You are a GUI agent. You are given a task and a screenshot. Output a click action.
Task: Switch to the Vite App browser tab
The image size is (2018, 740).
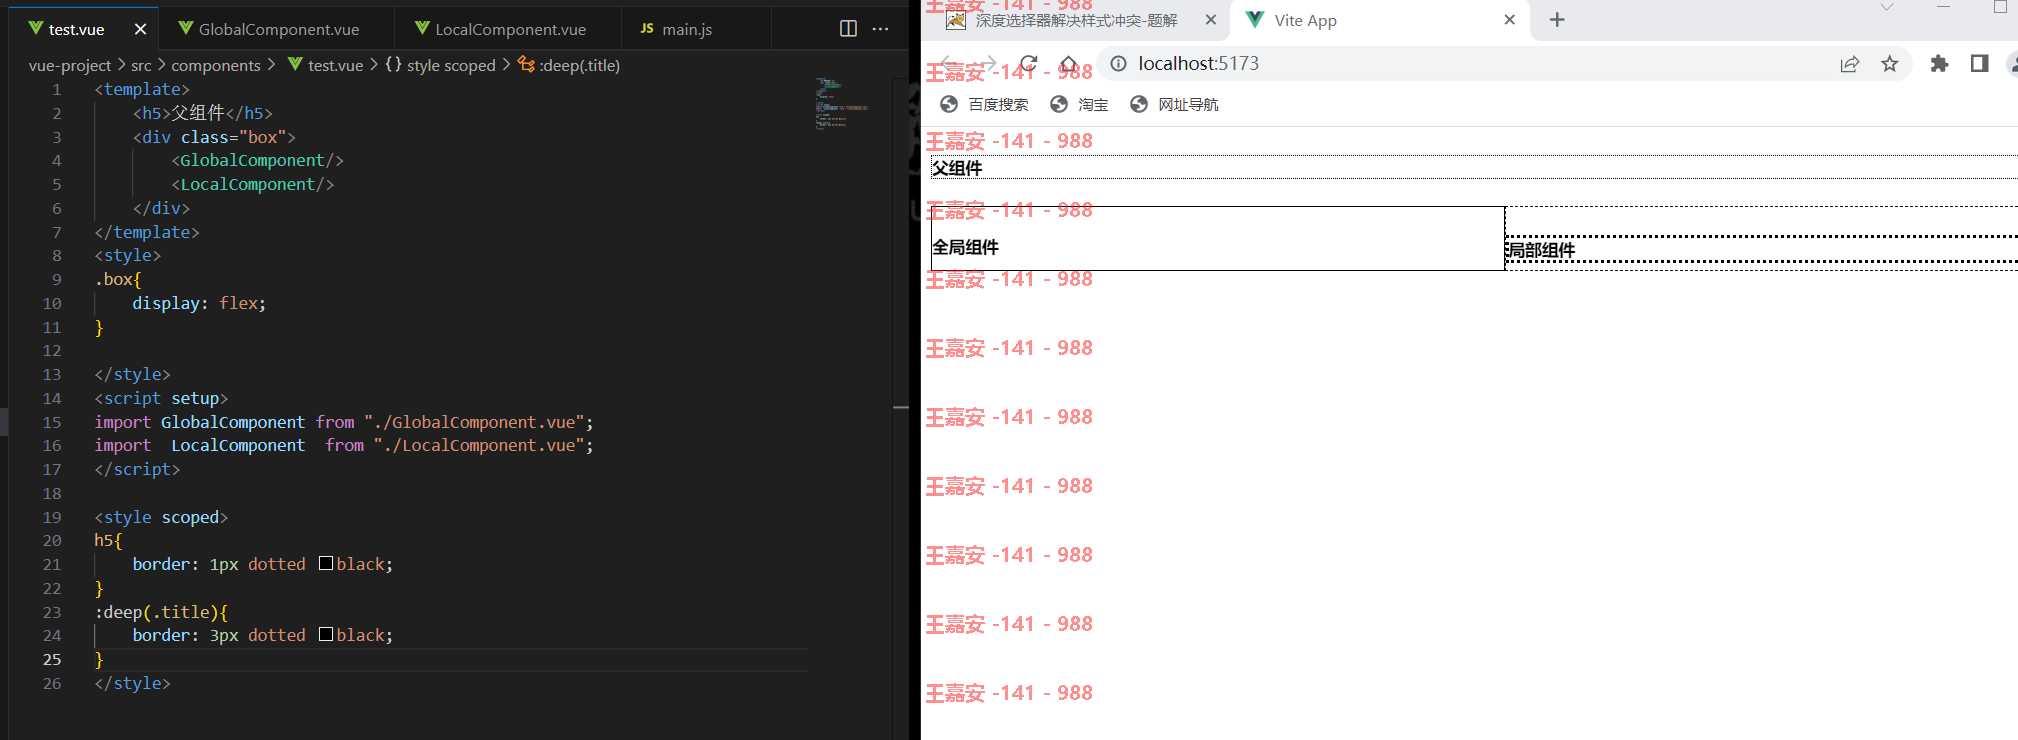click(1379, 20)
